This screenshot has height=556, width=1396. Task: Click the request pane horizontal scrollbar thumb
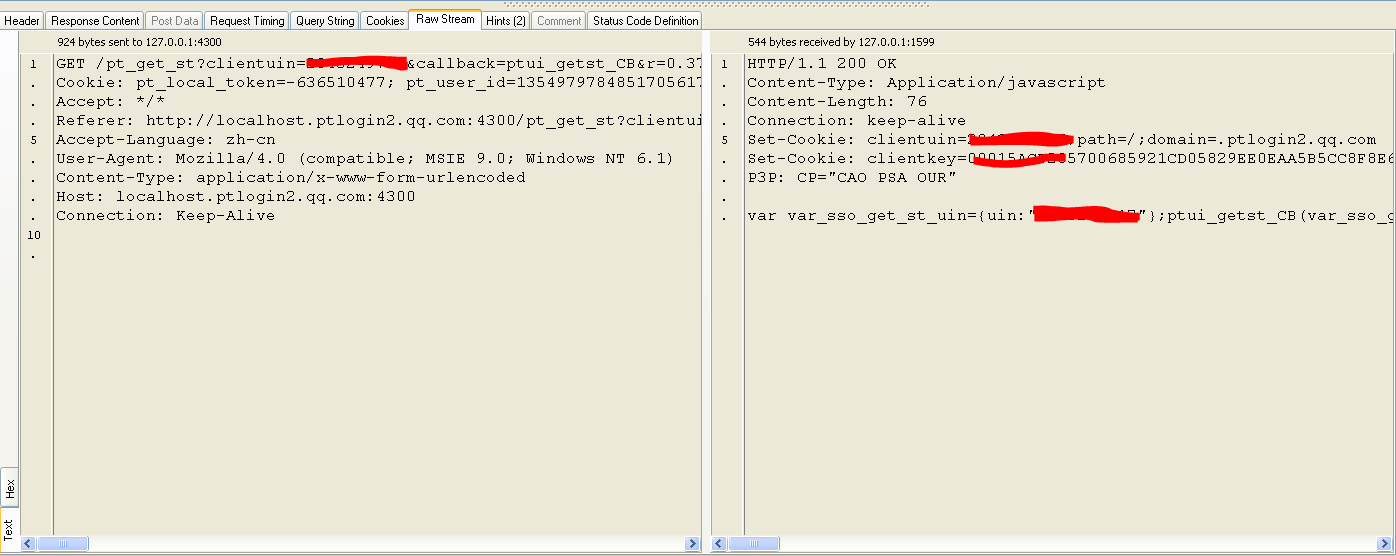pos(62,544)
